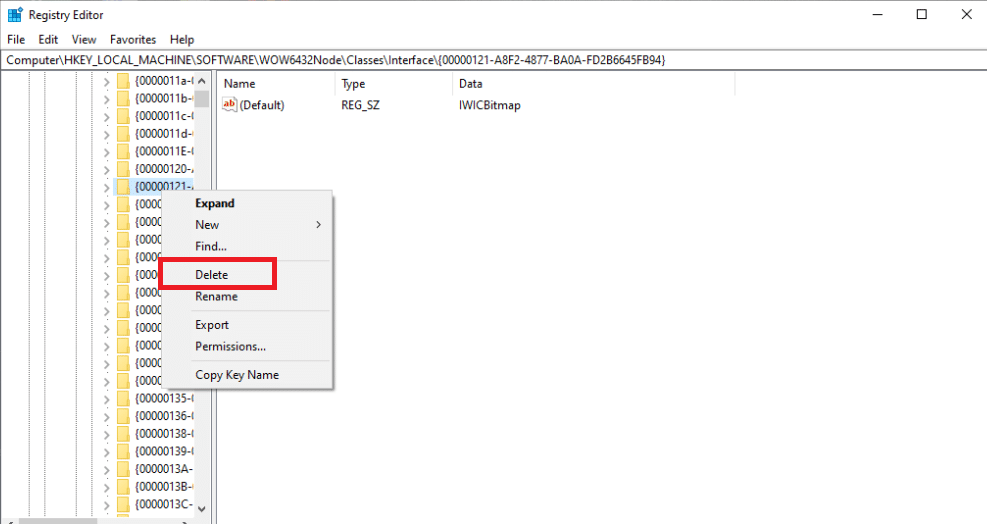Click the folder icon of key {00000136-

(123, 416)
